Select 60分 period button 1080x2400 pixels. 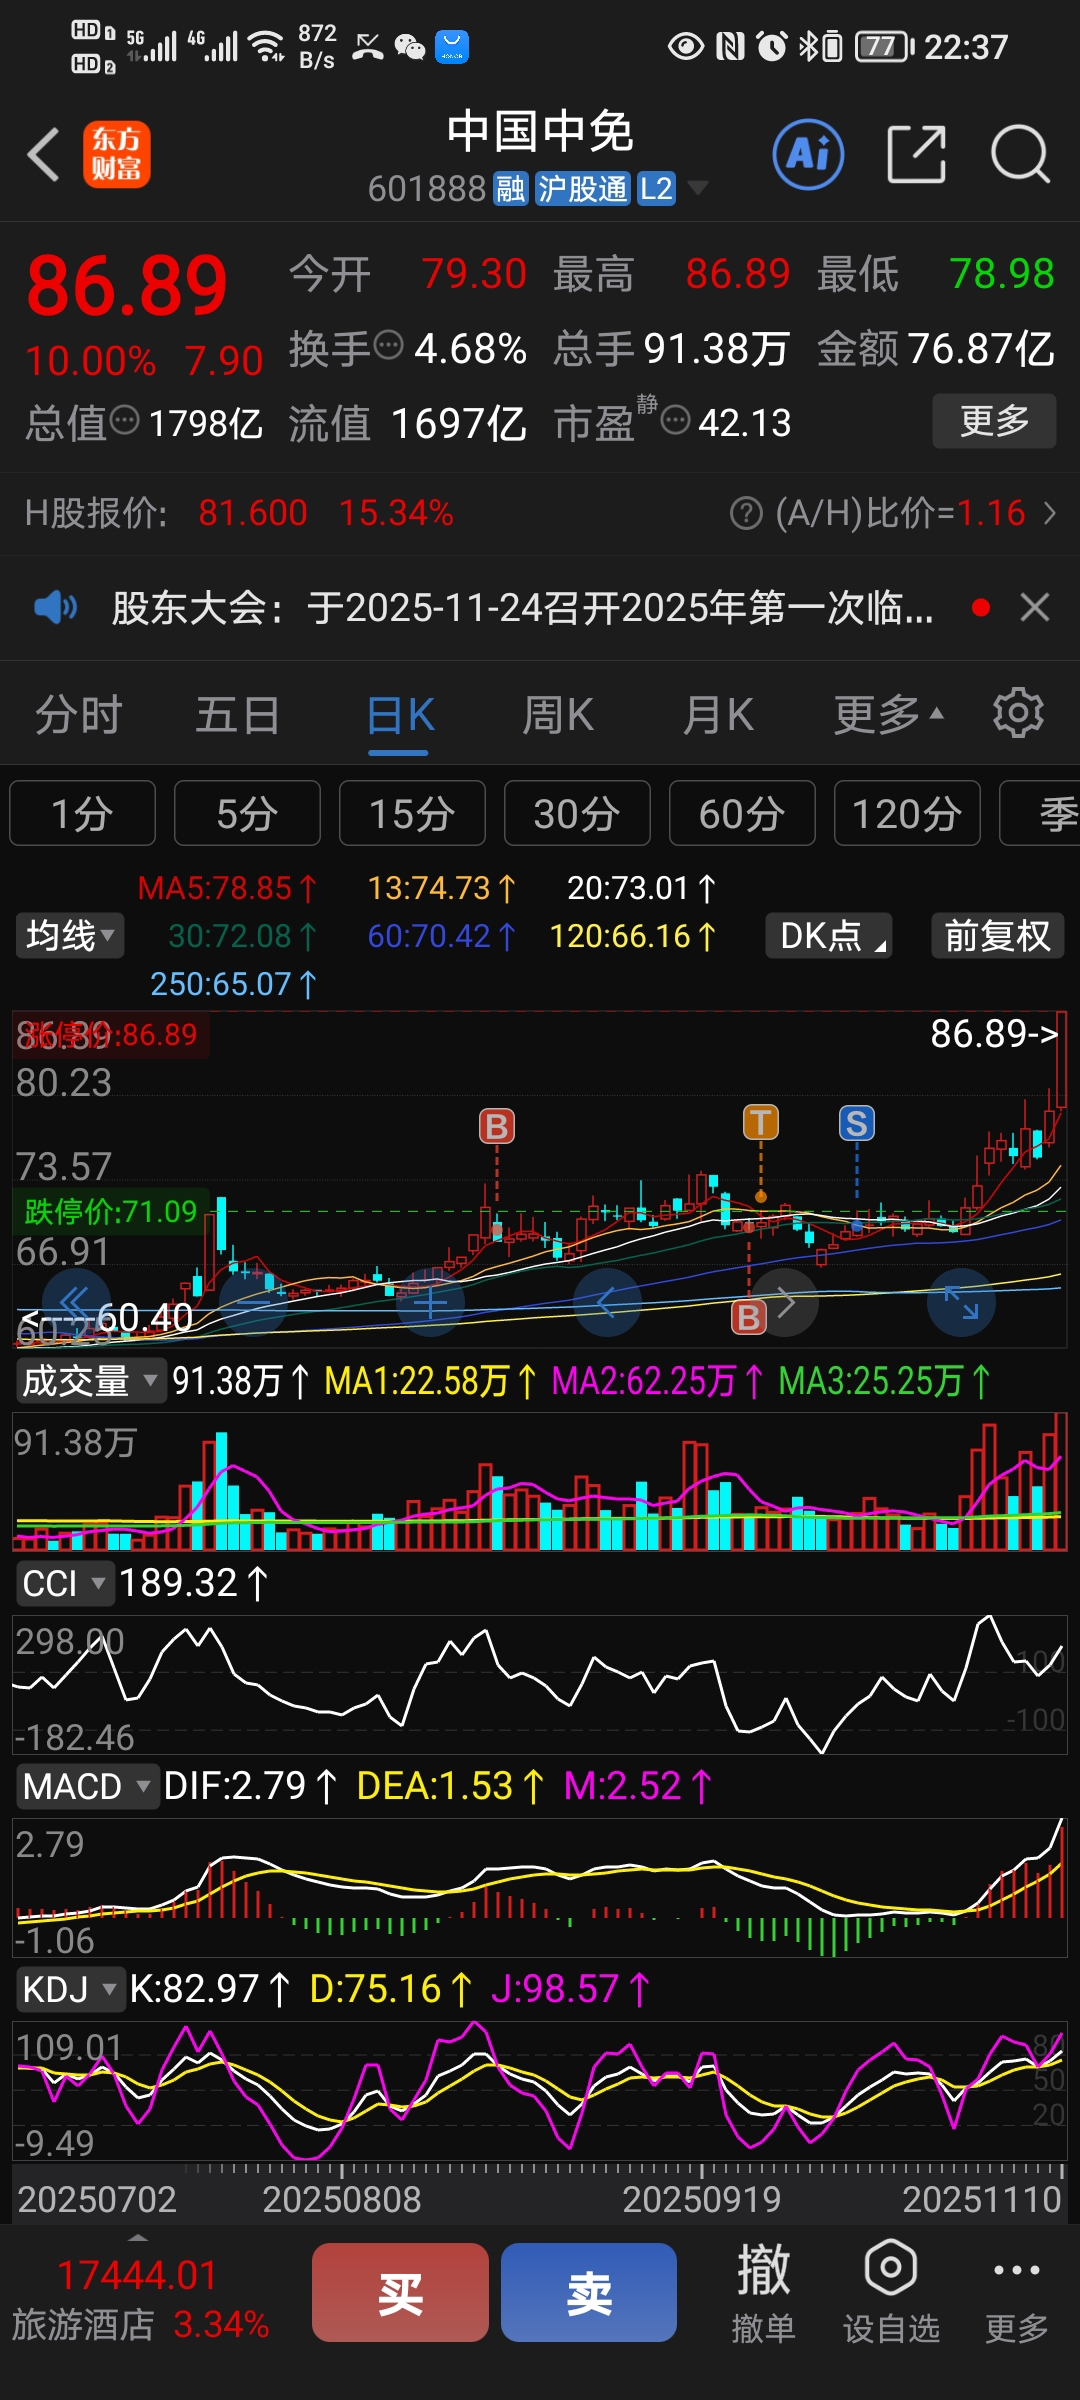[742, 813]
